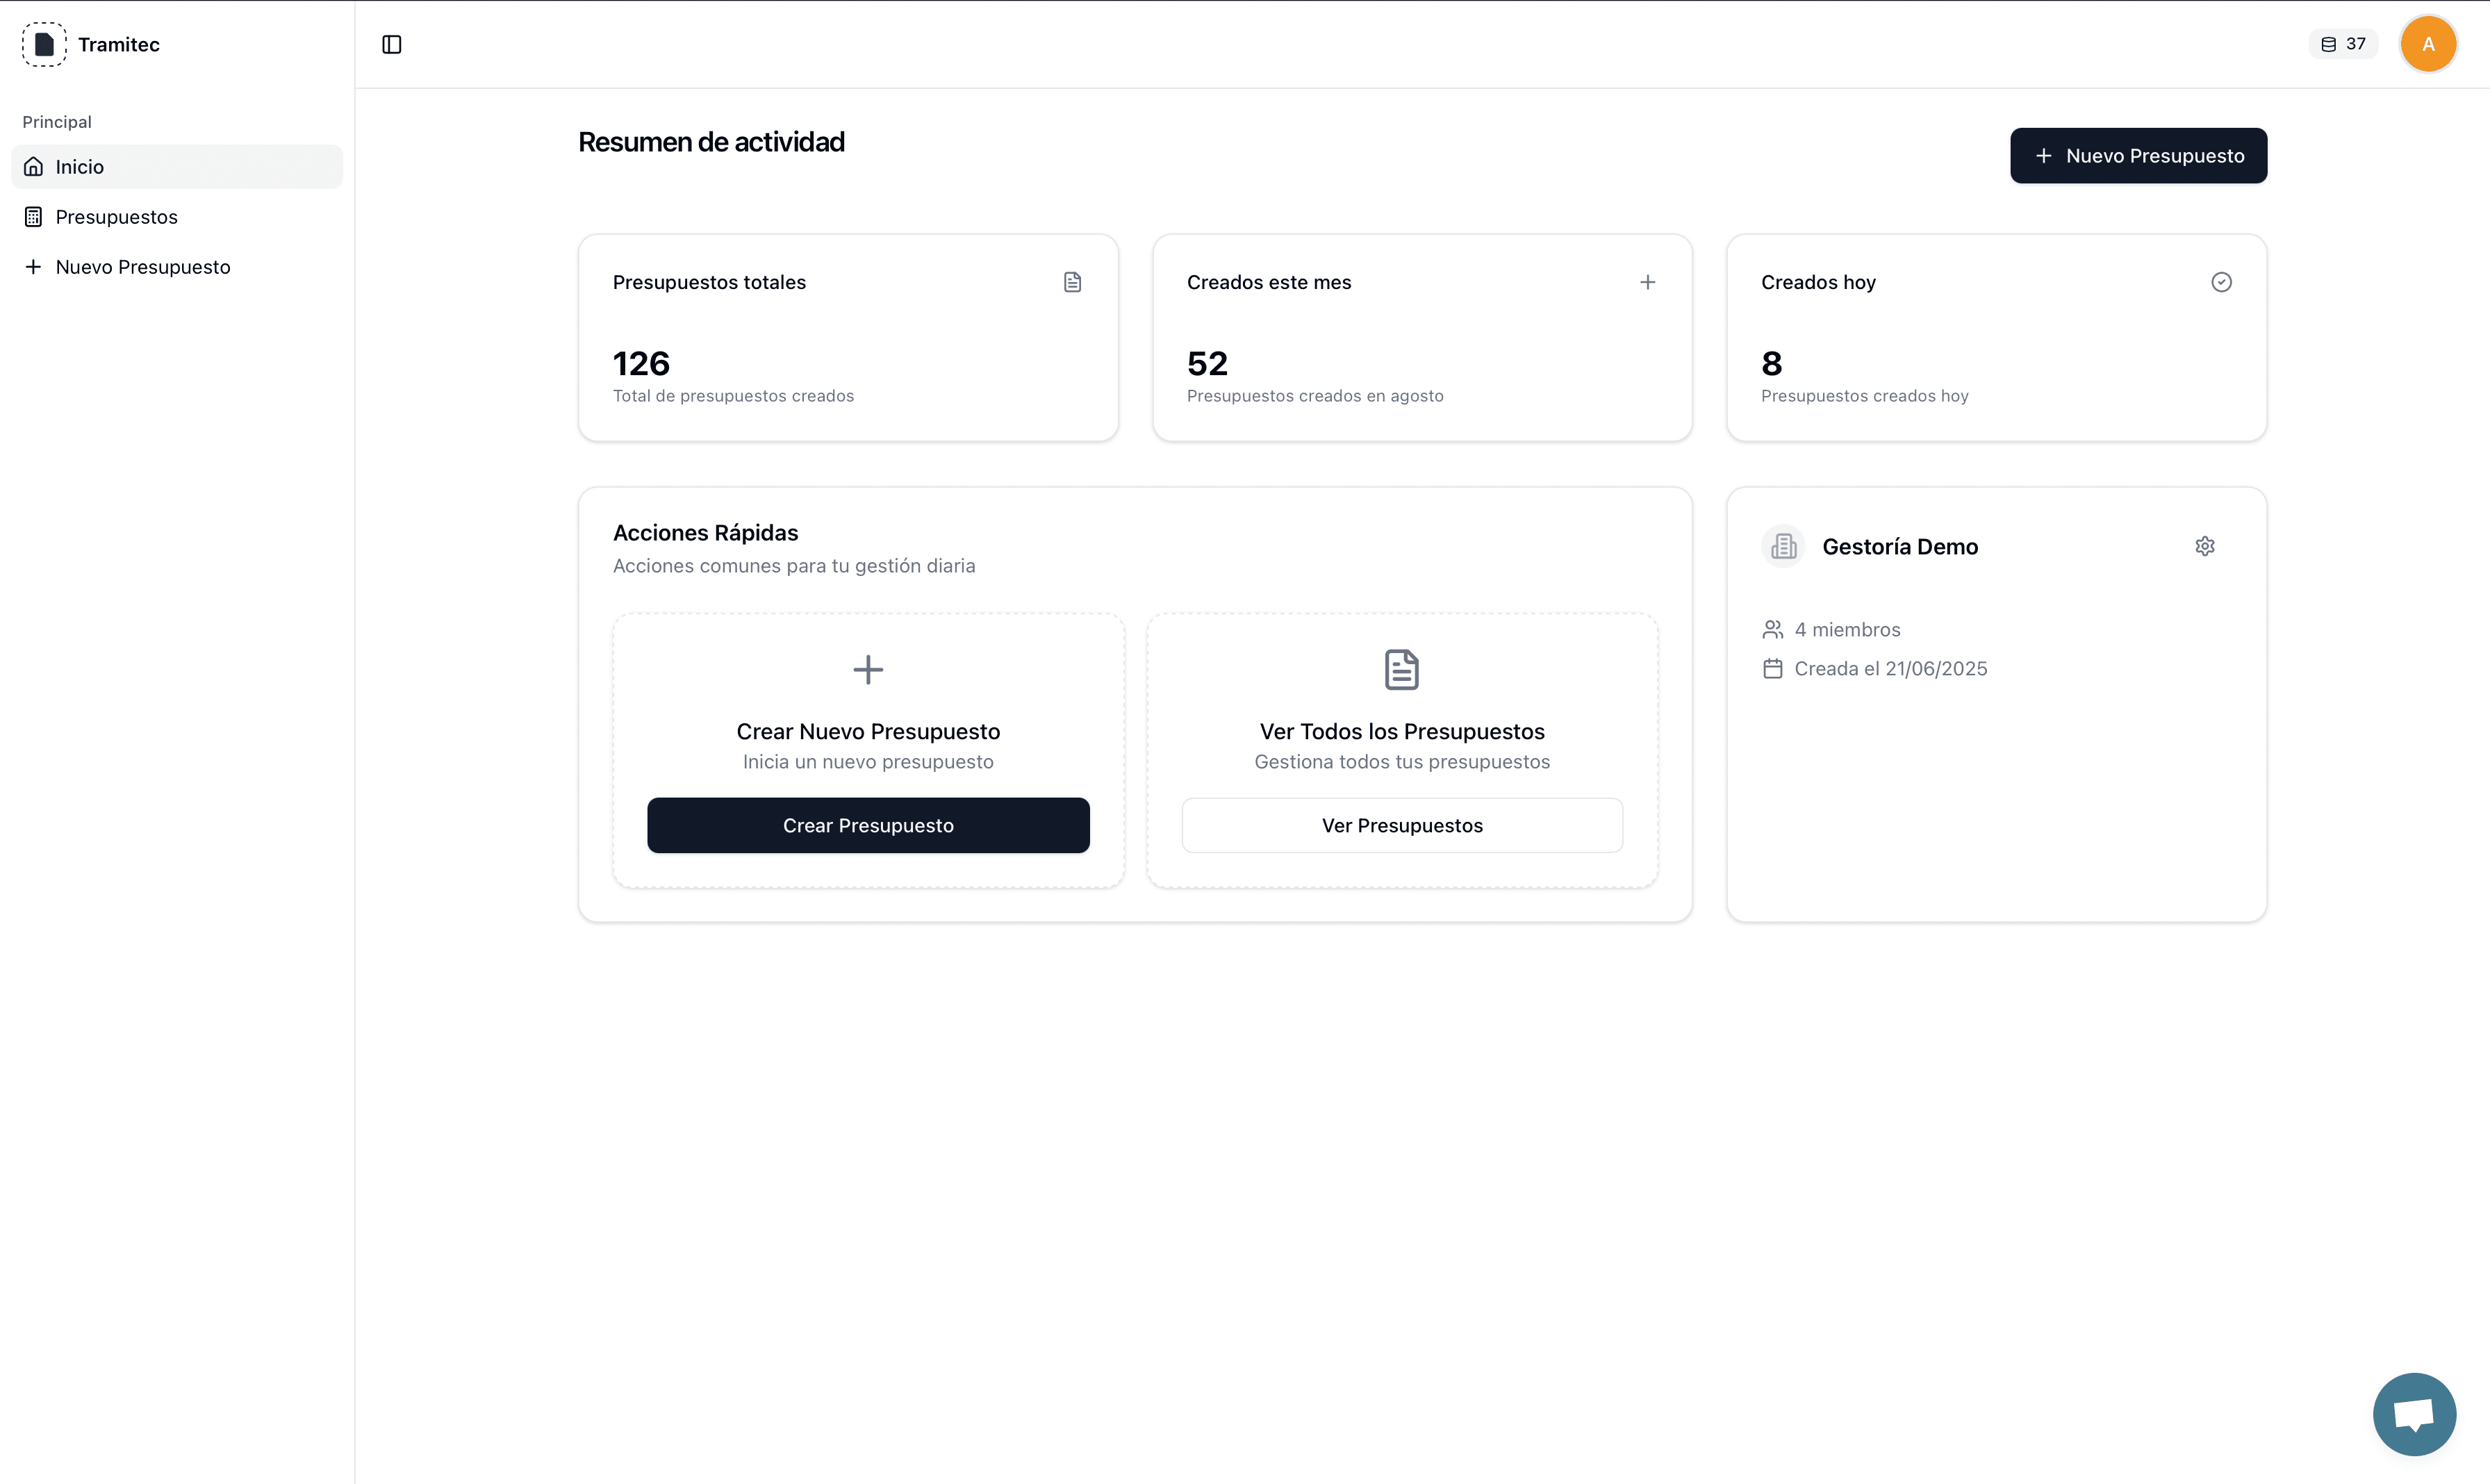
Task: Click the large plus icon above Crear Nuevo Presupuesto
Action: coord(868,669)
